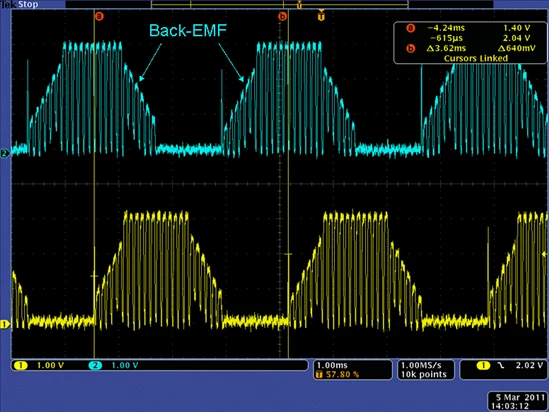Click channel 1 scale value 1.00 V

[x=50, y=365]
